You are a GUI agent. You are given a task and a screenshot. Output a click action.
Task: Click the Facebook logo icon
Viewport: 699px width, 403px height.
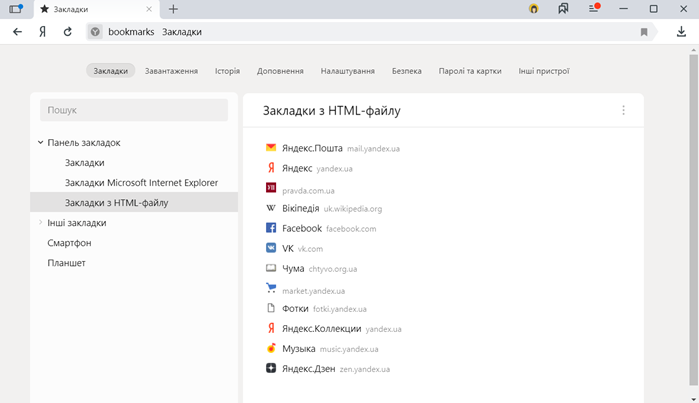[x=271, y=228]
